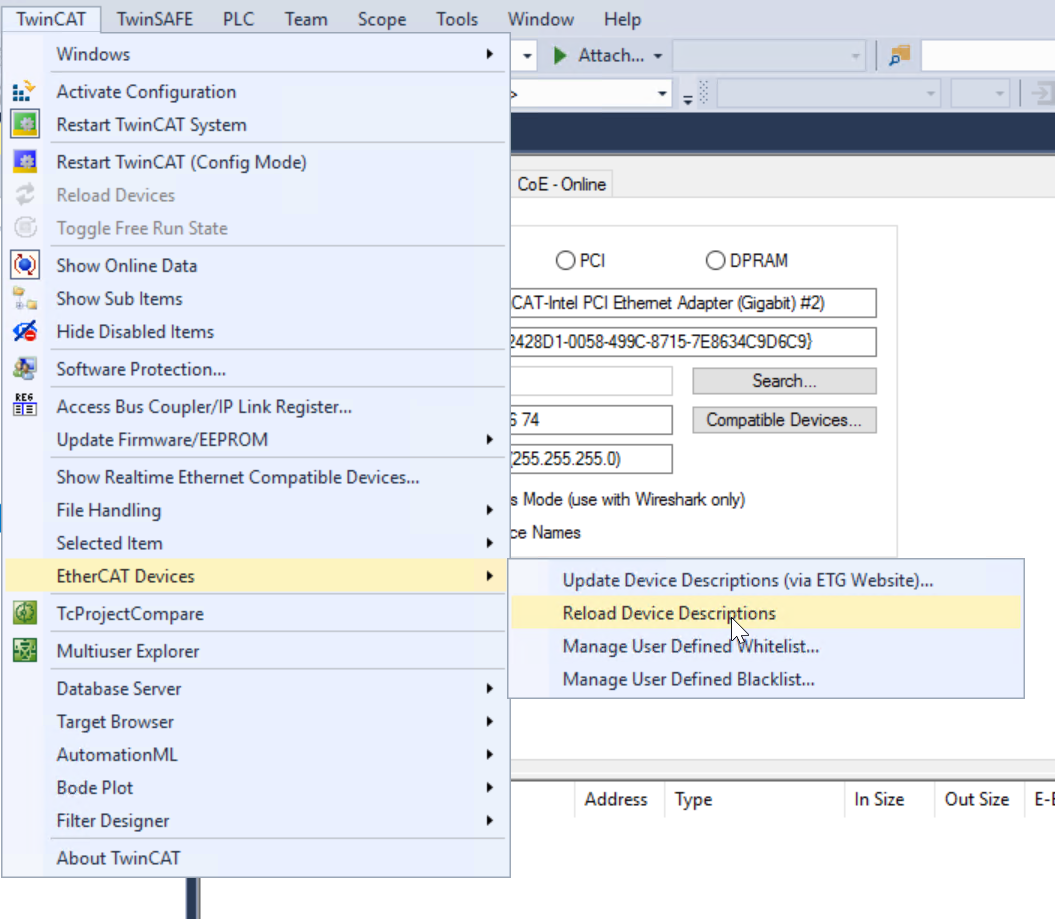Click the Reload Devices icon
This screenshot has width=1055, height=919.
coord(25,194)
